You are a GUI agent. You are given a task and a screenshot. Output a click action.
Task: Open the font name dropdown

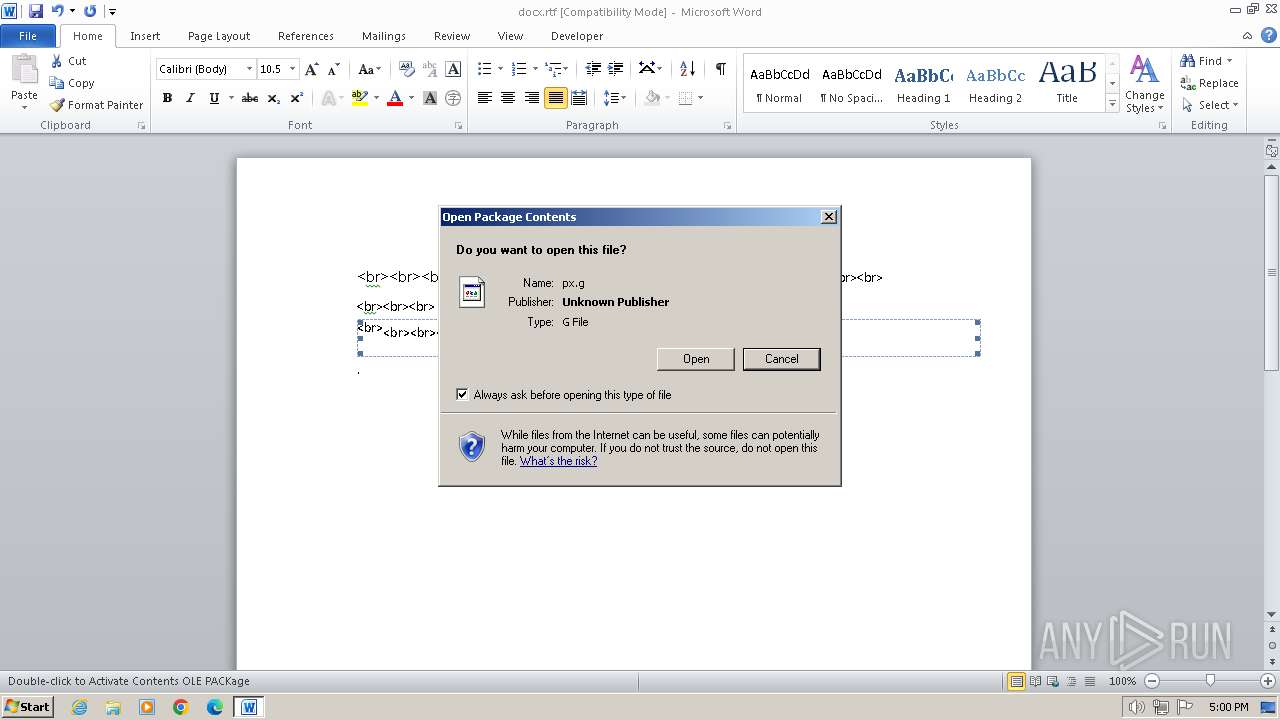[249, 69]
